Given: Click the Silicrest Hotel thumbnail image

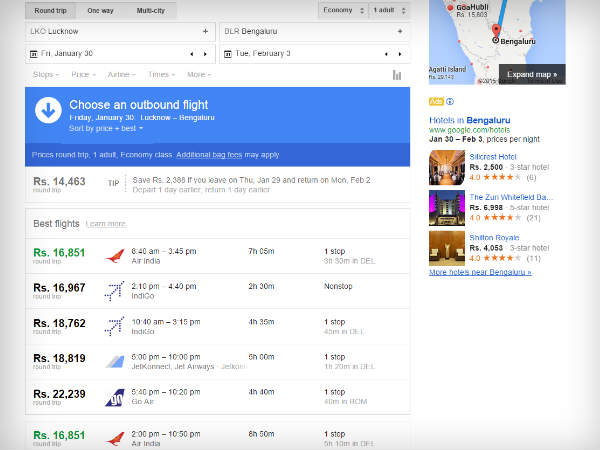Looking at the screenshot, I should coord(446,168).
